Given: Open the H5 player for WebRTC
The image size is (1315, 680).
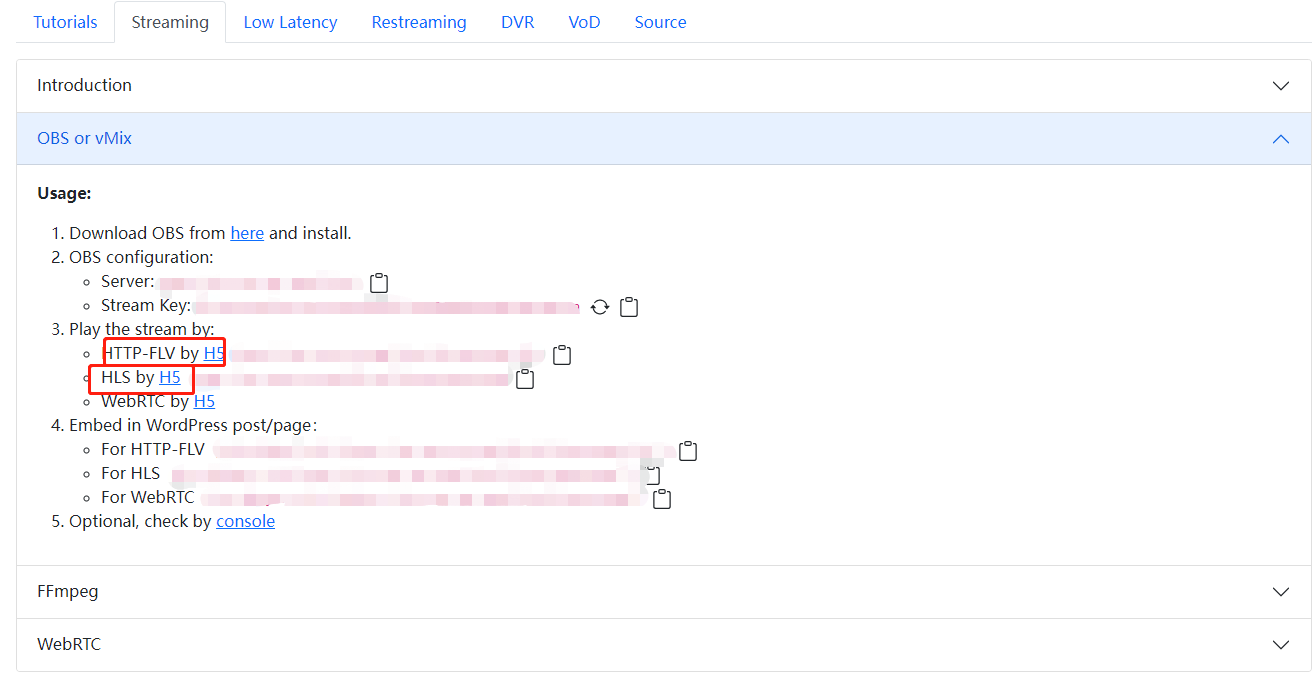Looking at the screenshot, I should (204, 401).
